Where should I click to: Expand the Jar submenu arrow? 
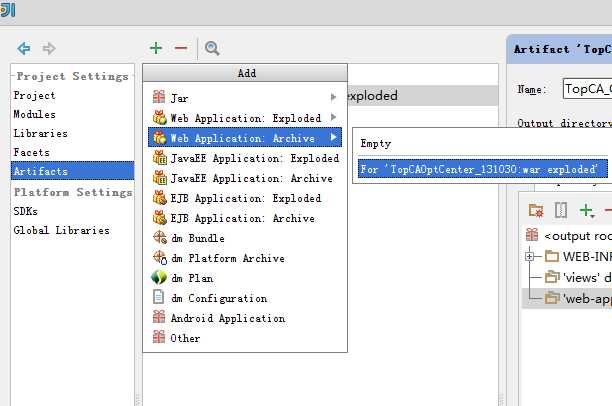pyautogui.click(x=333, y=97)
